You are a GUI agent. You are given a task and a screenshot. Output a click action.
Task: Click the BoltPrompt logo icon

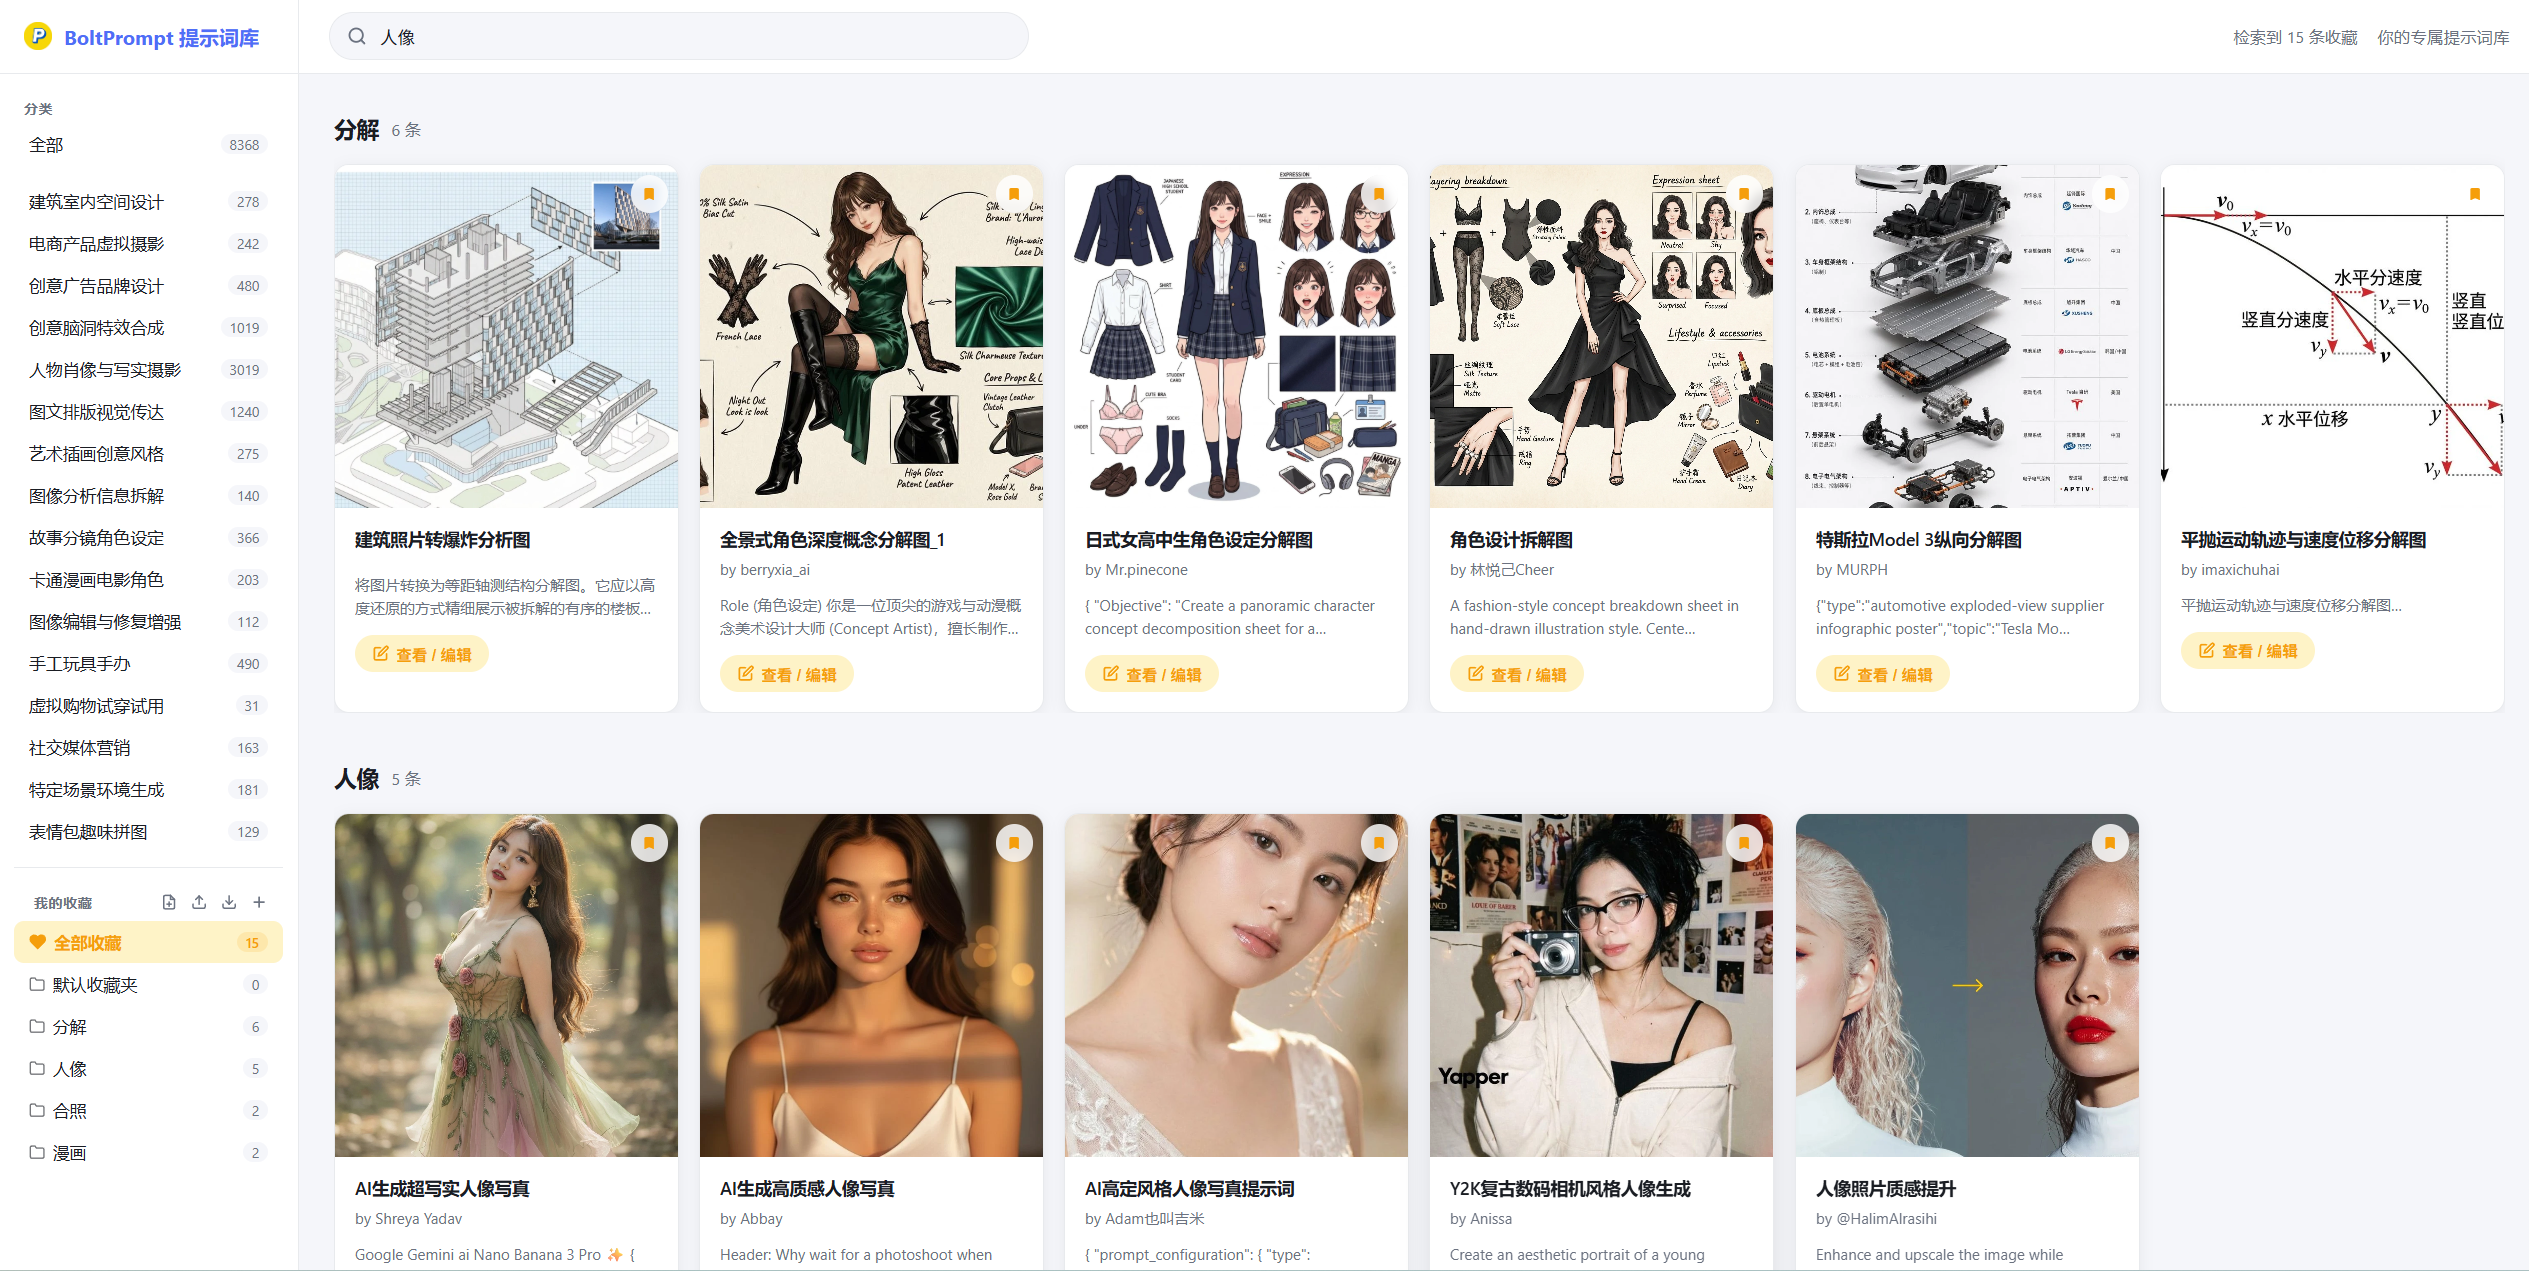pos(38,37)
